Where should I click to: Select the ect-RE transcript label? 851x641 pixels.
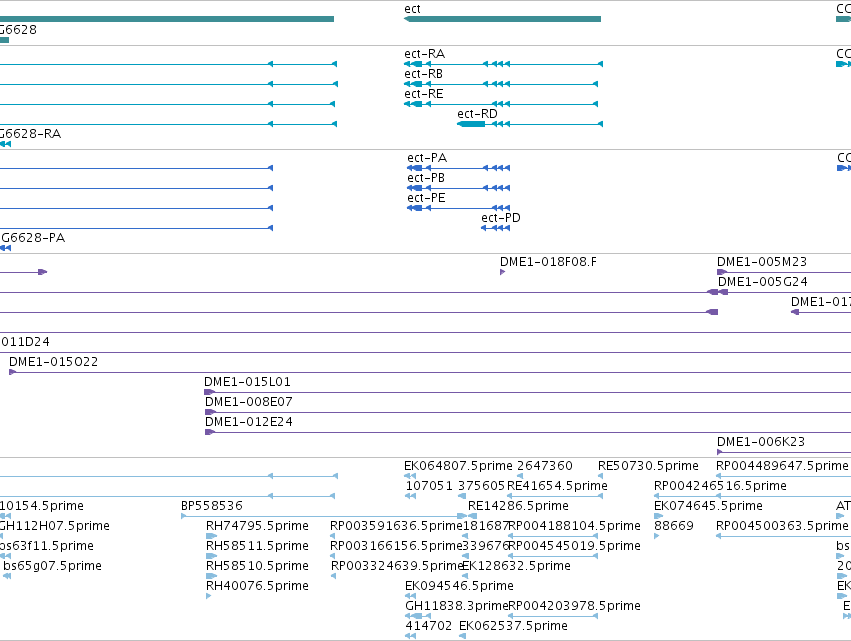click(424, 94)
